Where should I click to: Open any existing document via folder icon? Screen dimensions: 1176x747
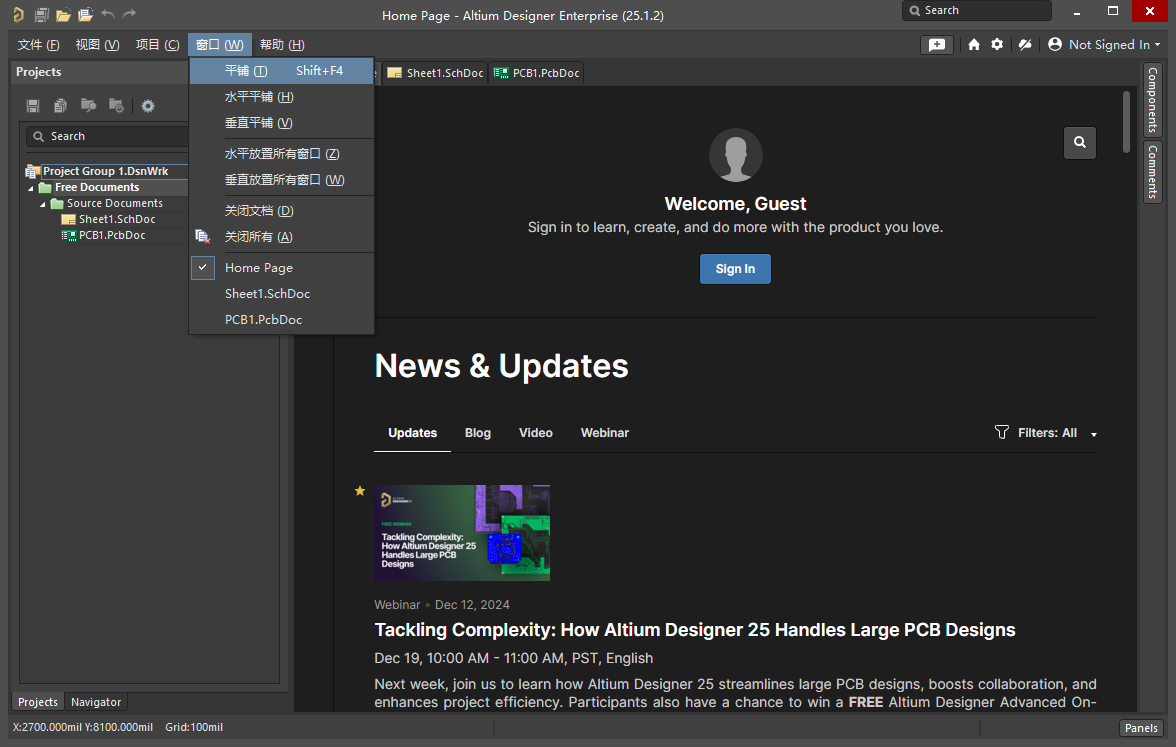coord(64,14)
